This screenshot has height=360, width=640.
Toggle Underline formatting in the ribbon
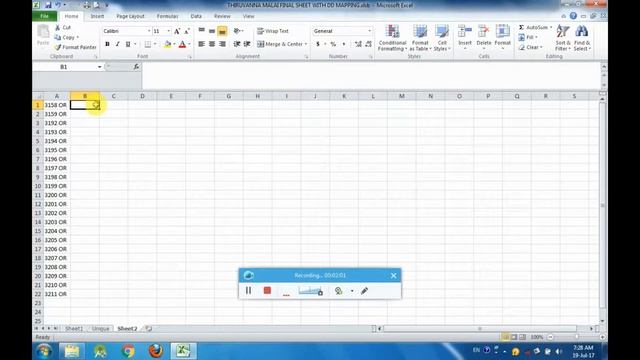[128, 44]
